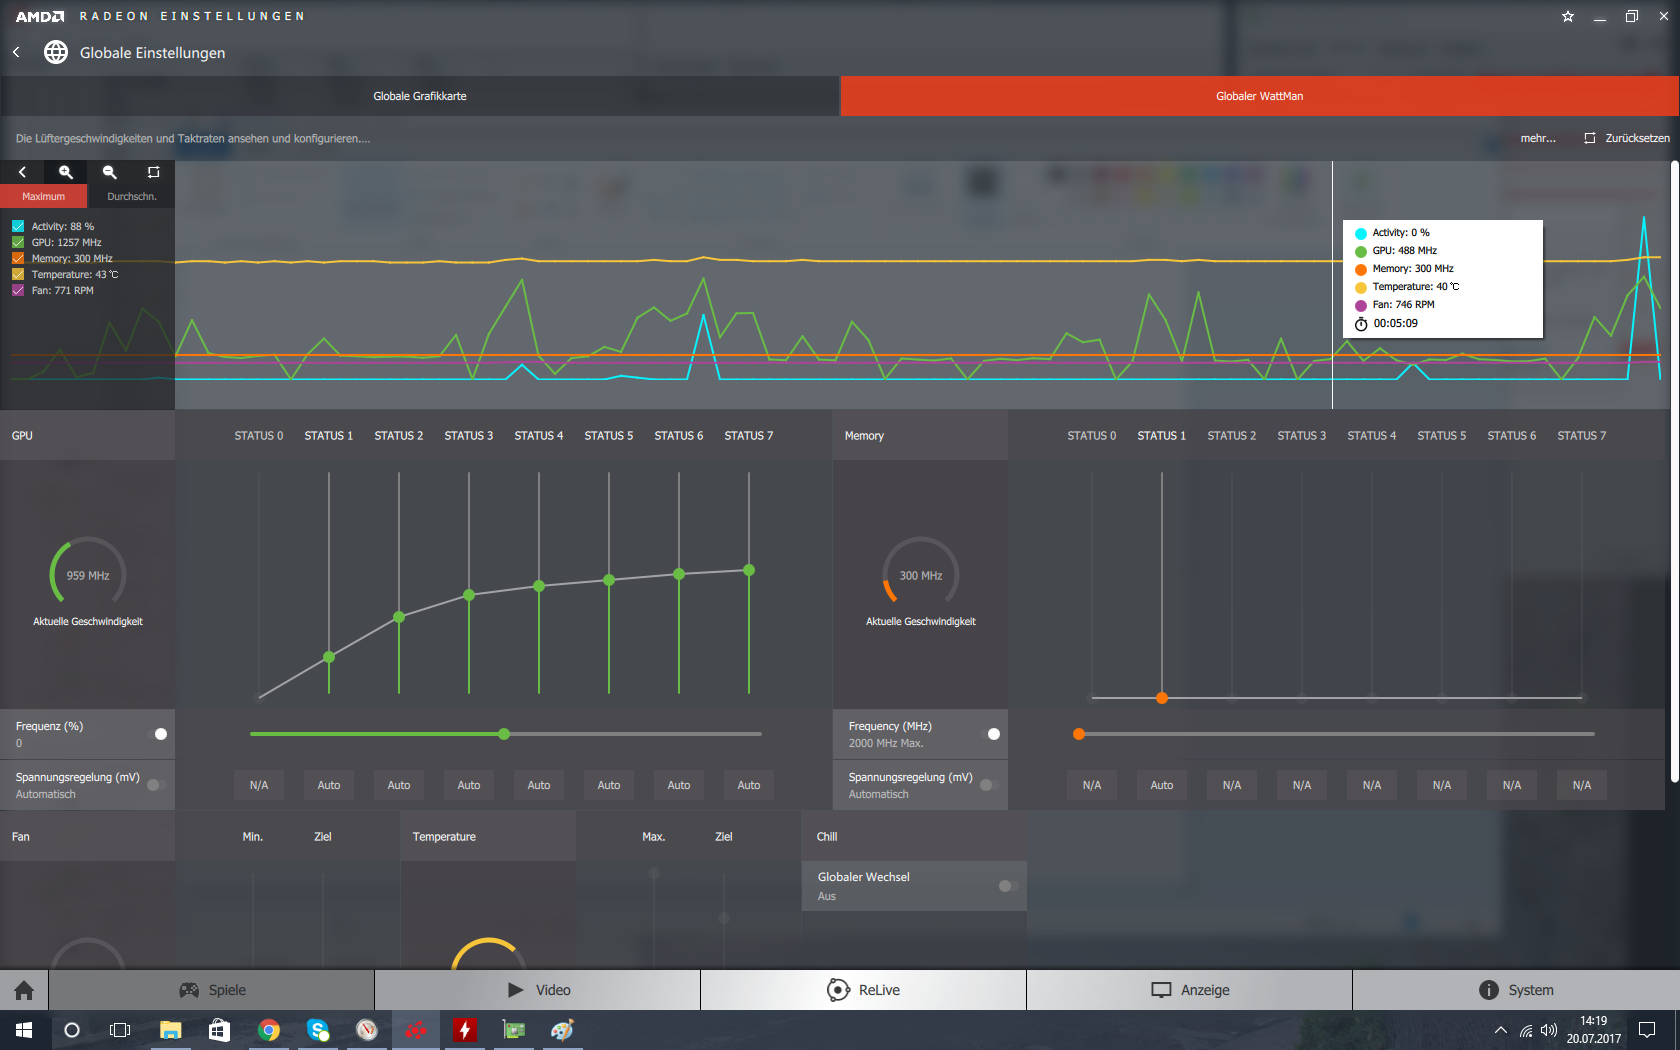1680x1050 pixels.
Task: Click the Memory frequency slider handle
Action: coord(1079,734)
